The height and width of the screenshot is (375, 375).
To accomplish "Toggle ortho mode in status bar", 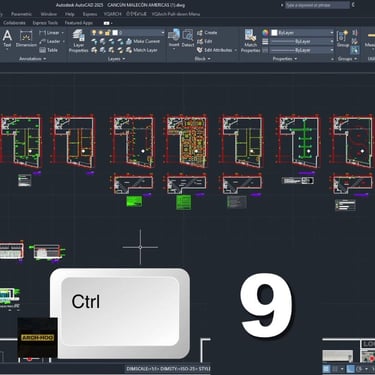I will point(351,369).
